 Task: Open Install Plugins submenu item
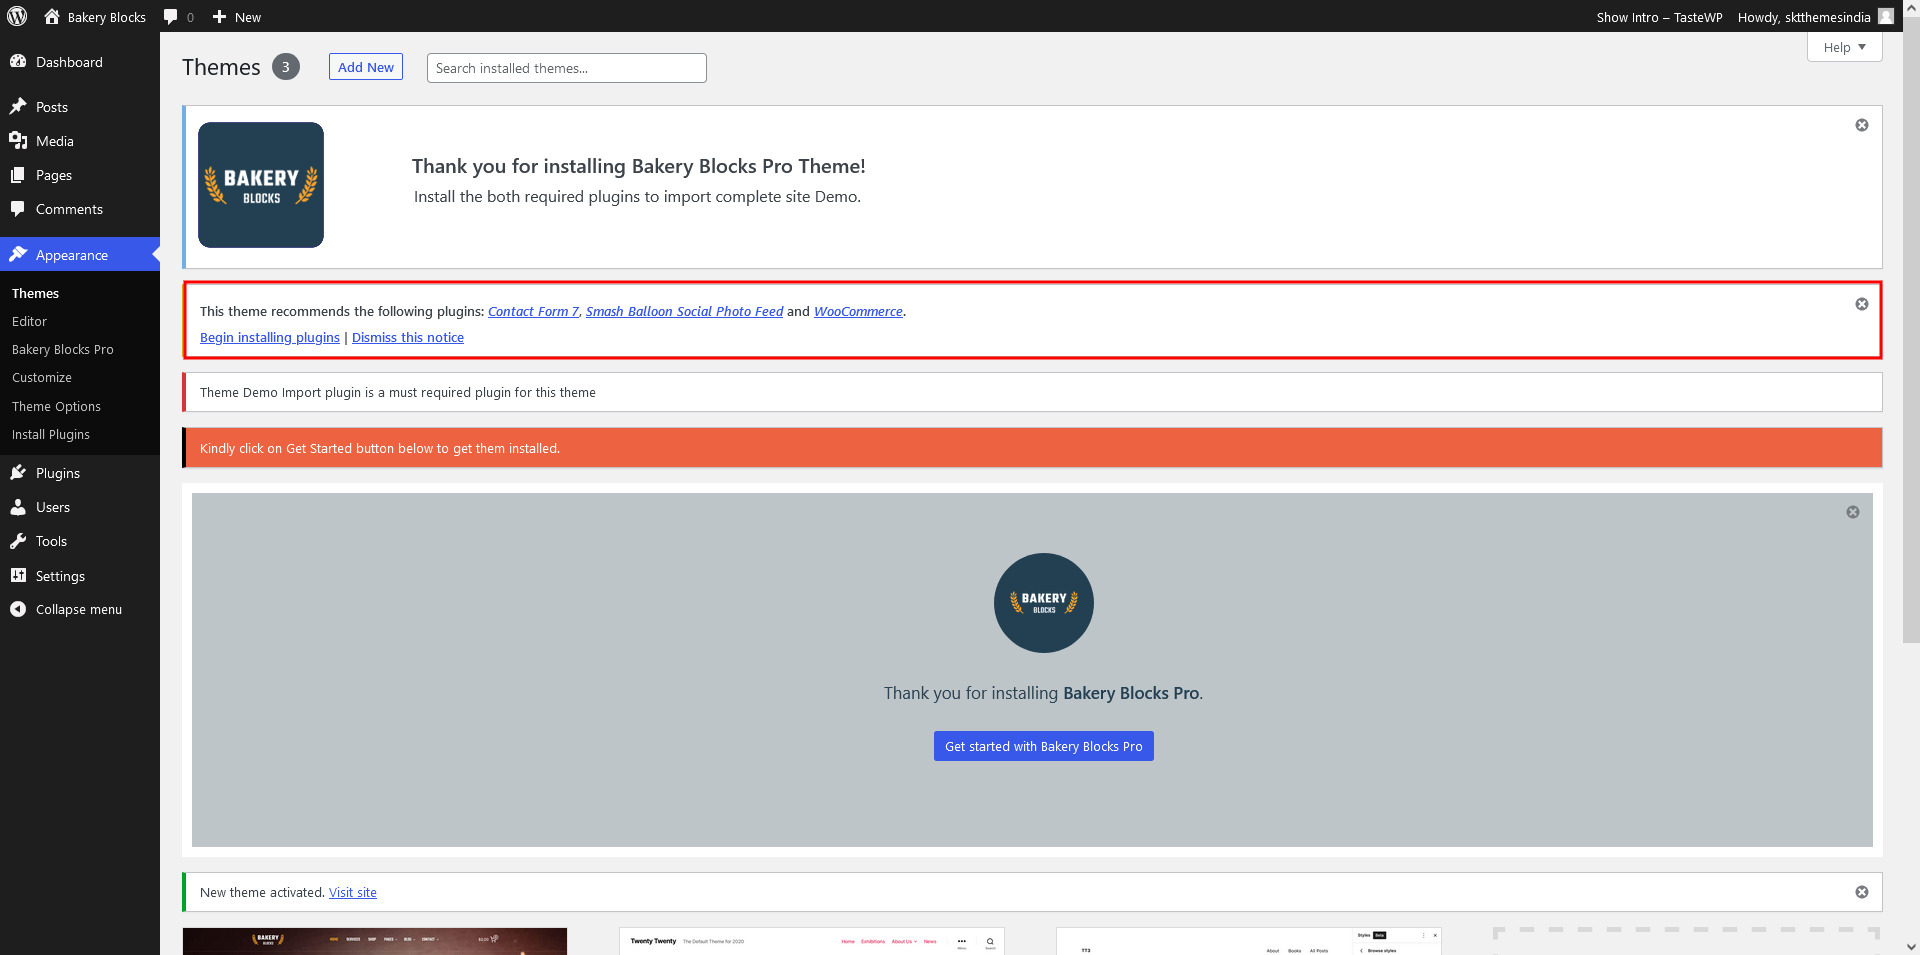(x=51, y=435)
